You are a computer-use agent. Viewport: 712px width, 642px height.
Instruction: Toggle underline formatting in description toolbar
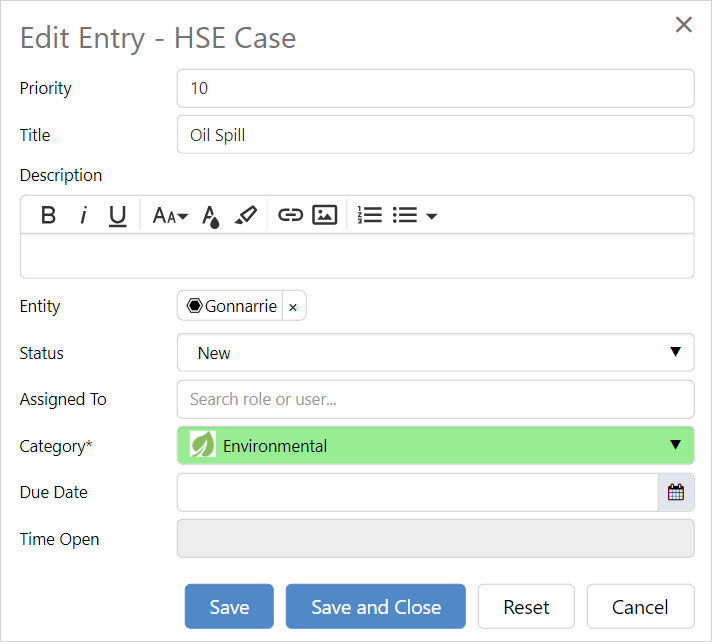click(x=118, y=215)
